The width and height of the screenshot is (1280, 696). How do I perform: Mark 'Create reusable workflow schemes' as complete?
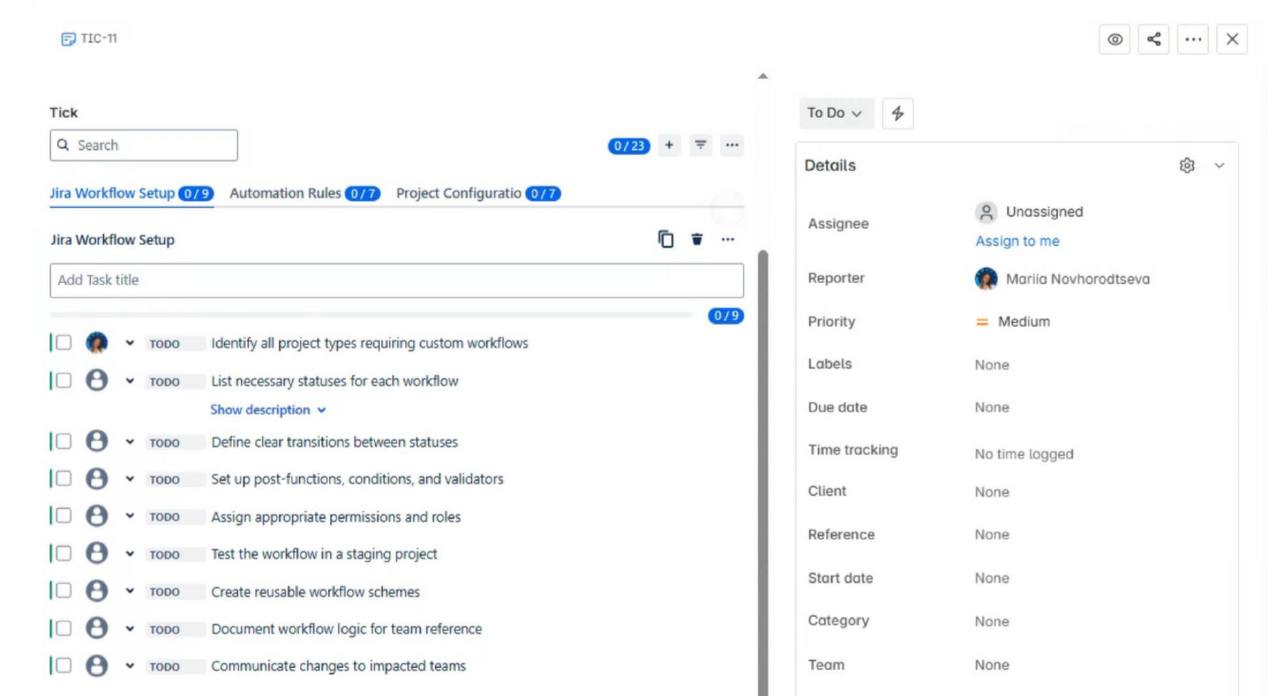click(63, 591)
